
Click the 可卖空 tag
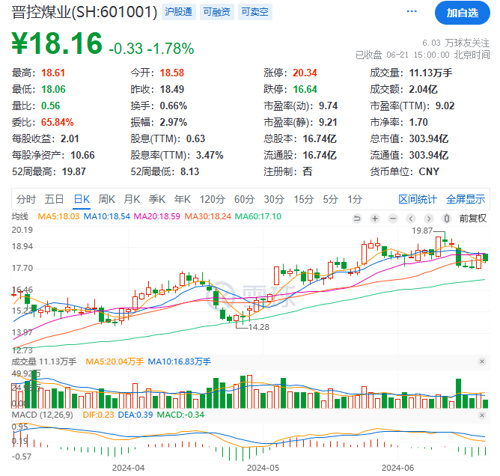pos(255,12)
